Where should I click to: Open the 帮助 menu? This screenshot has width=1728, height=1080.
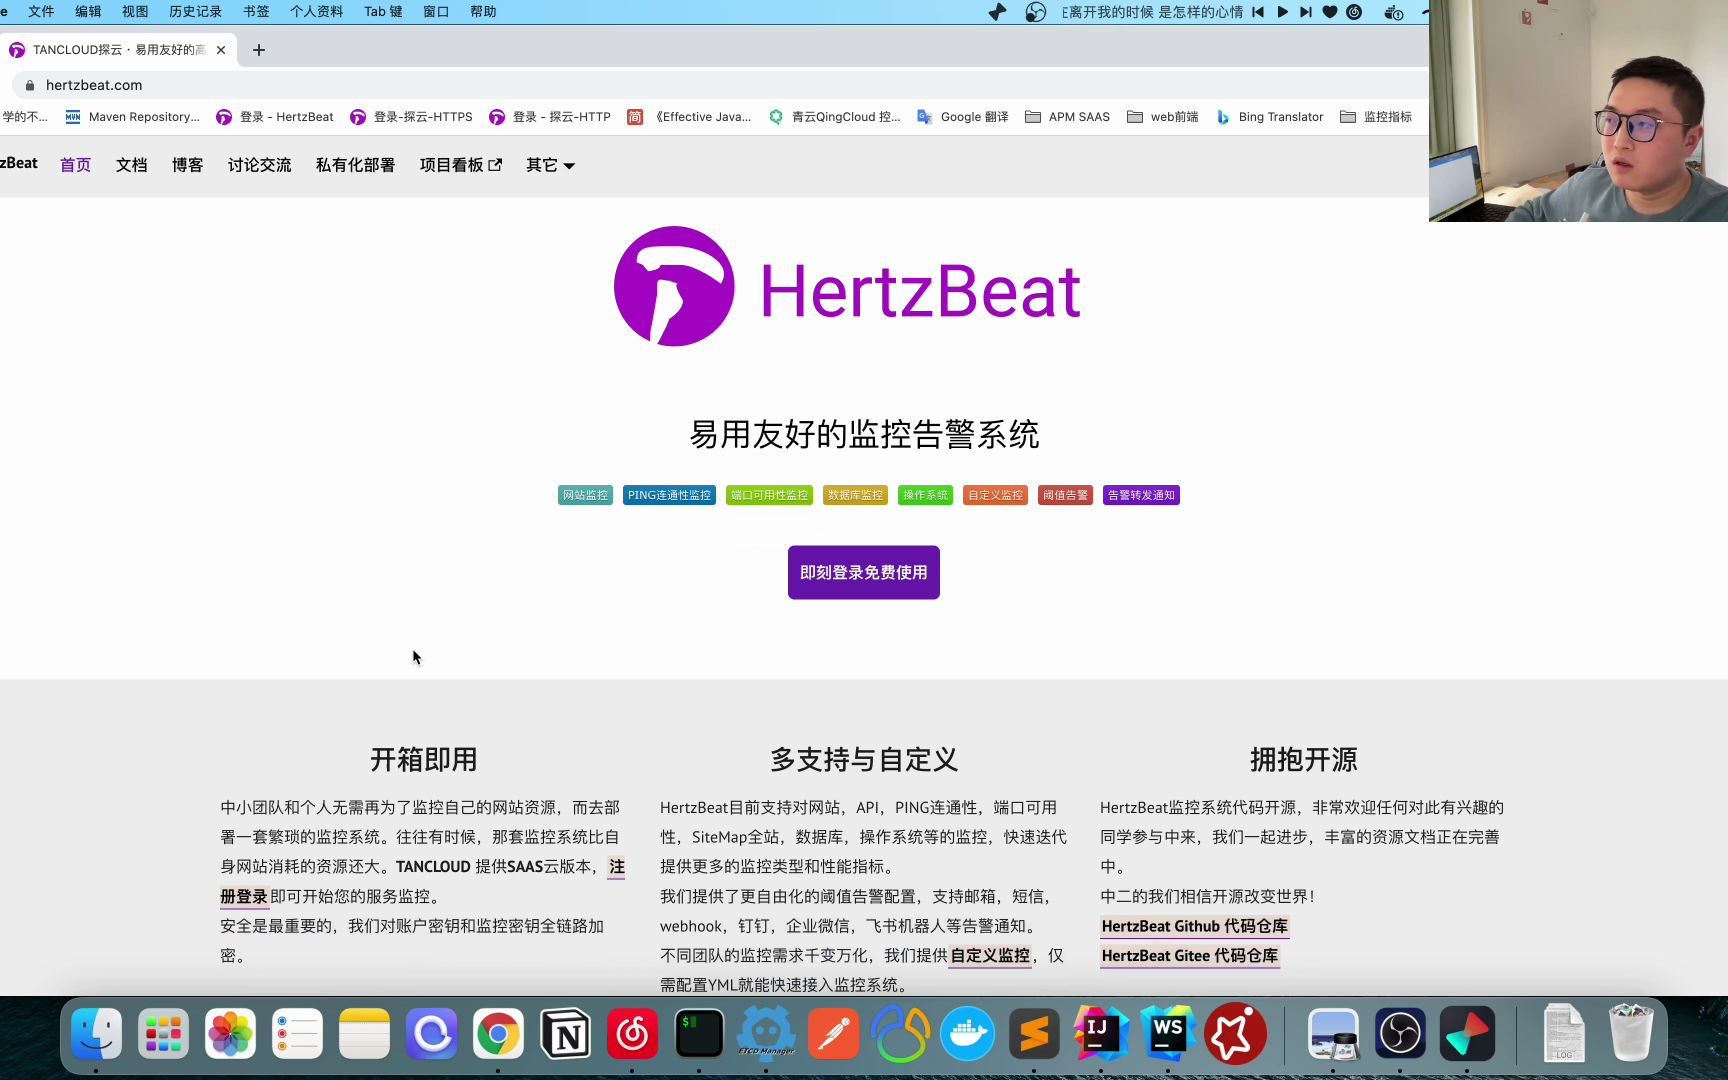tap(483, 12)
